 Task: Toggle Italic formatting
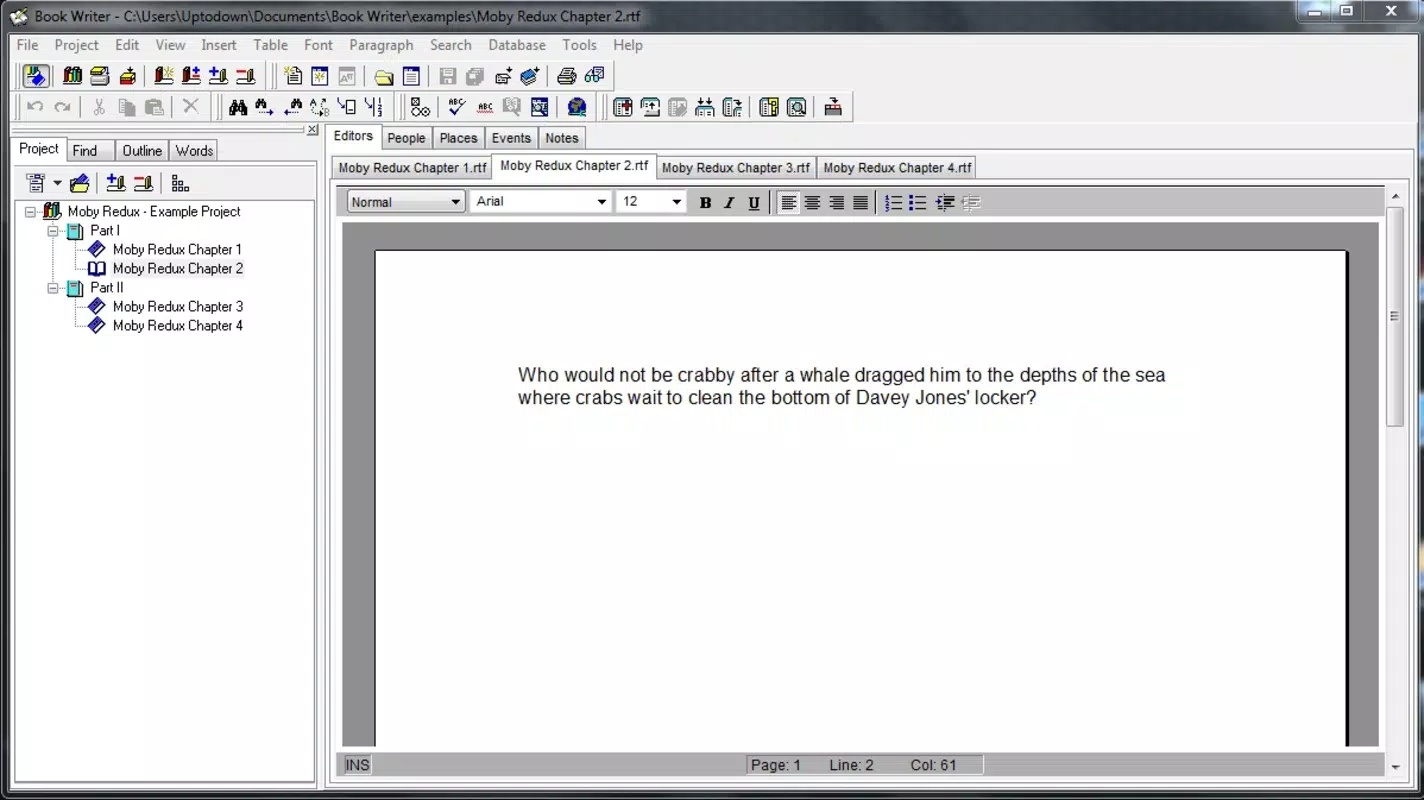729,203
